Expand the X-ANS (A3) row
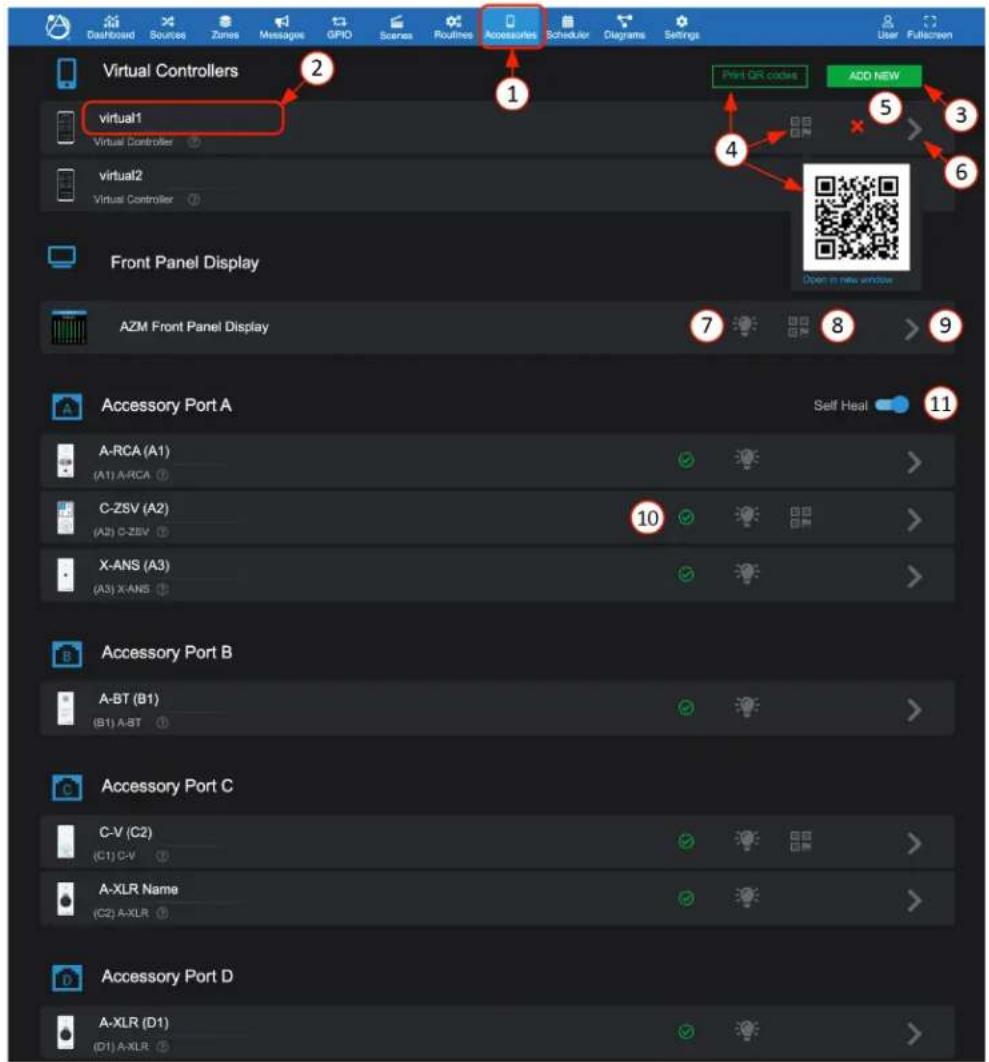 point(914,577)
